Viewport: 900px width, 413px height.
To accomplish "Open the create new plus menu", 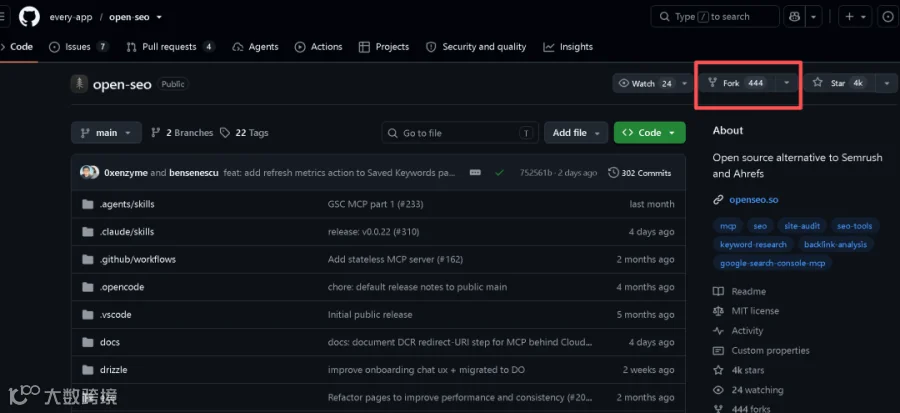I will 855,17.
